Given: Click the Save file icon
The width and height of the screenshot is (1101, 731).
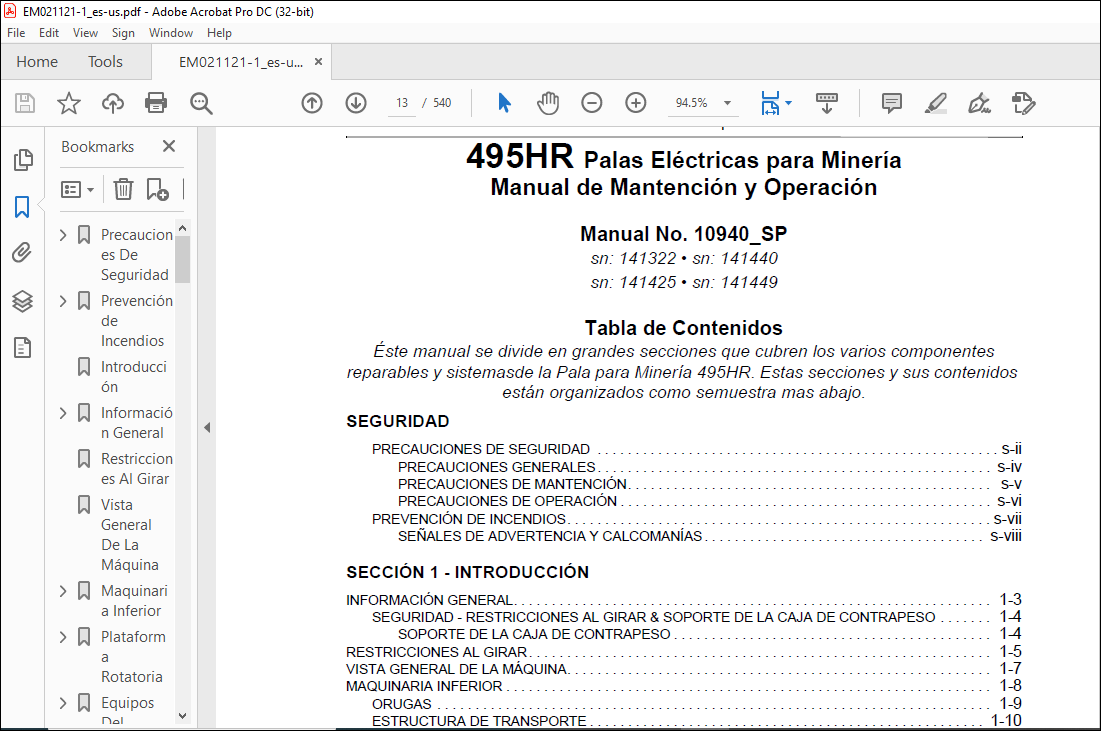Looking at the screenshot, I should (25, 103).
